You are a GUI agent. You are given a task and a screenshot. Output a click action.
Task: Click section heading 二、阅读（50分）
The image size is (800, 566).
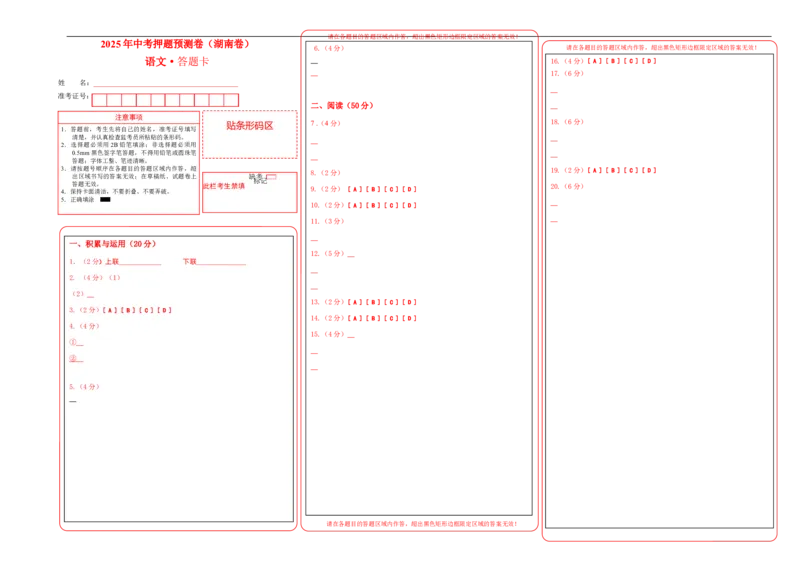point(342,106)
